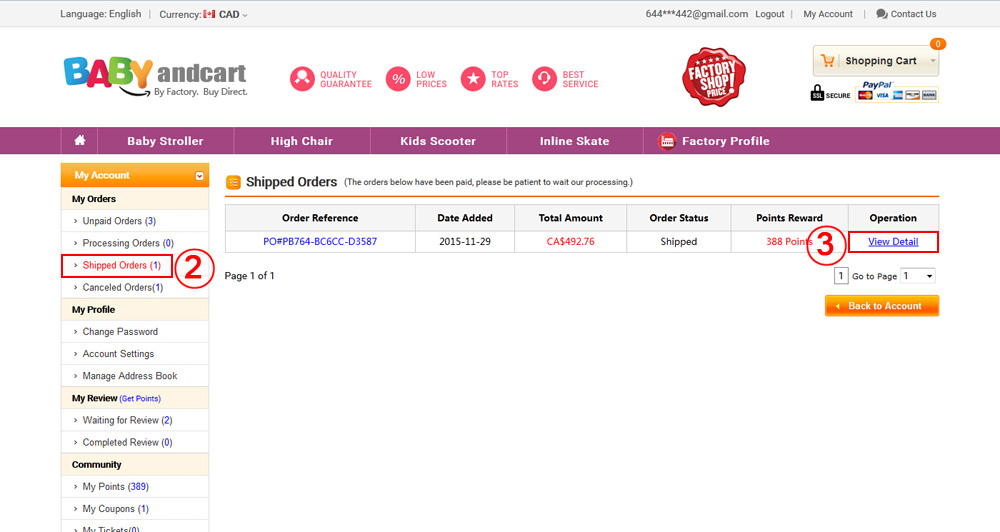This screenshot has width=1000, height=532.
Task: Open Waiting for Review (2)
Action: click(127, 420)
